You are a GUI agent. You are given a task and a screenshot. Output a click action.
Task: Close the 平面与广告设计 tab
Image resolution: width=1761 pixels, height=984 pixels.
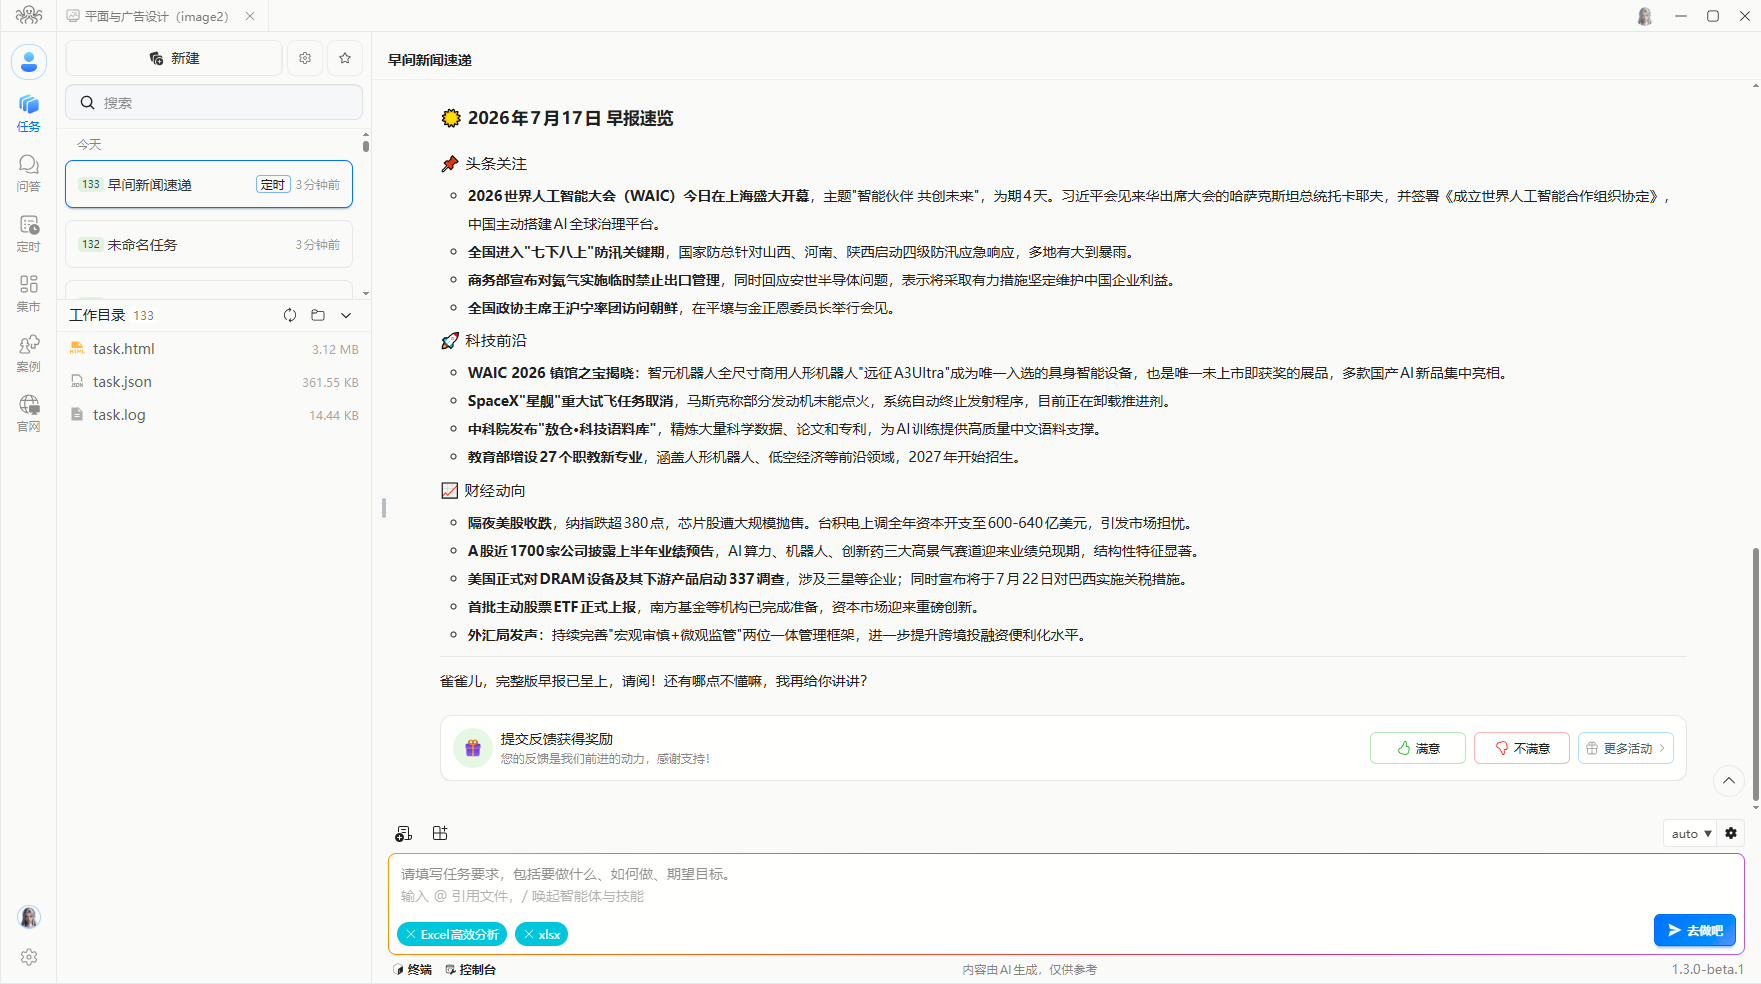[x=250, y=16]
